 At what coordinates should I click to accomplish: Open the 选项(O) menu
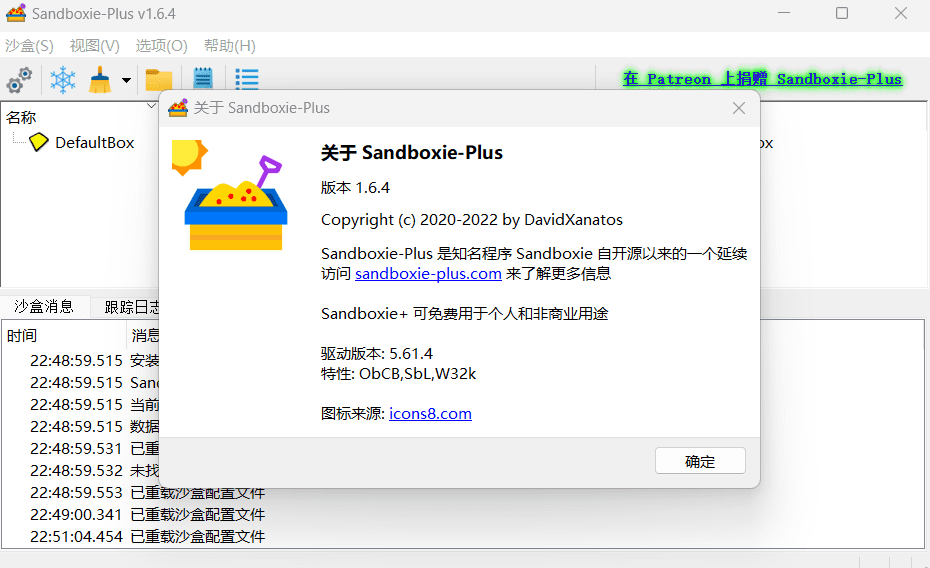pos(161,46)
